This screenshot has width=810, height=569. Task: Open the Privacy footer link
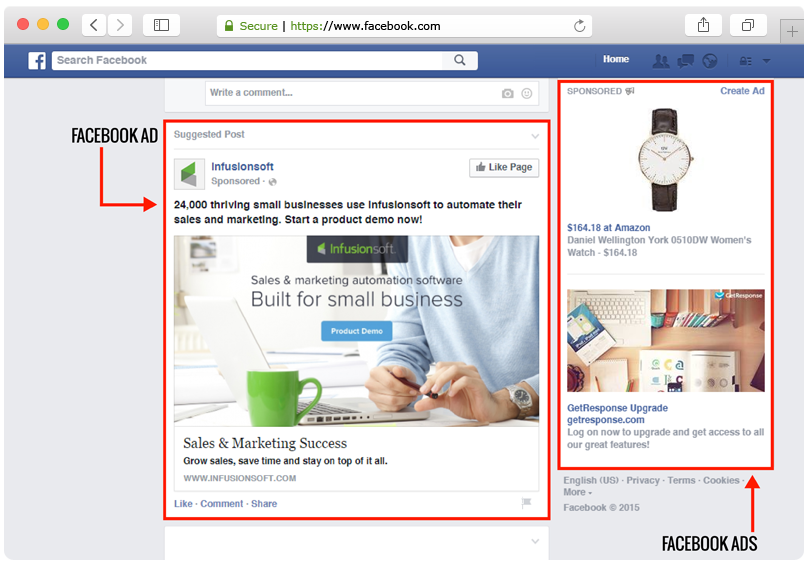tap(643, 481)
